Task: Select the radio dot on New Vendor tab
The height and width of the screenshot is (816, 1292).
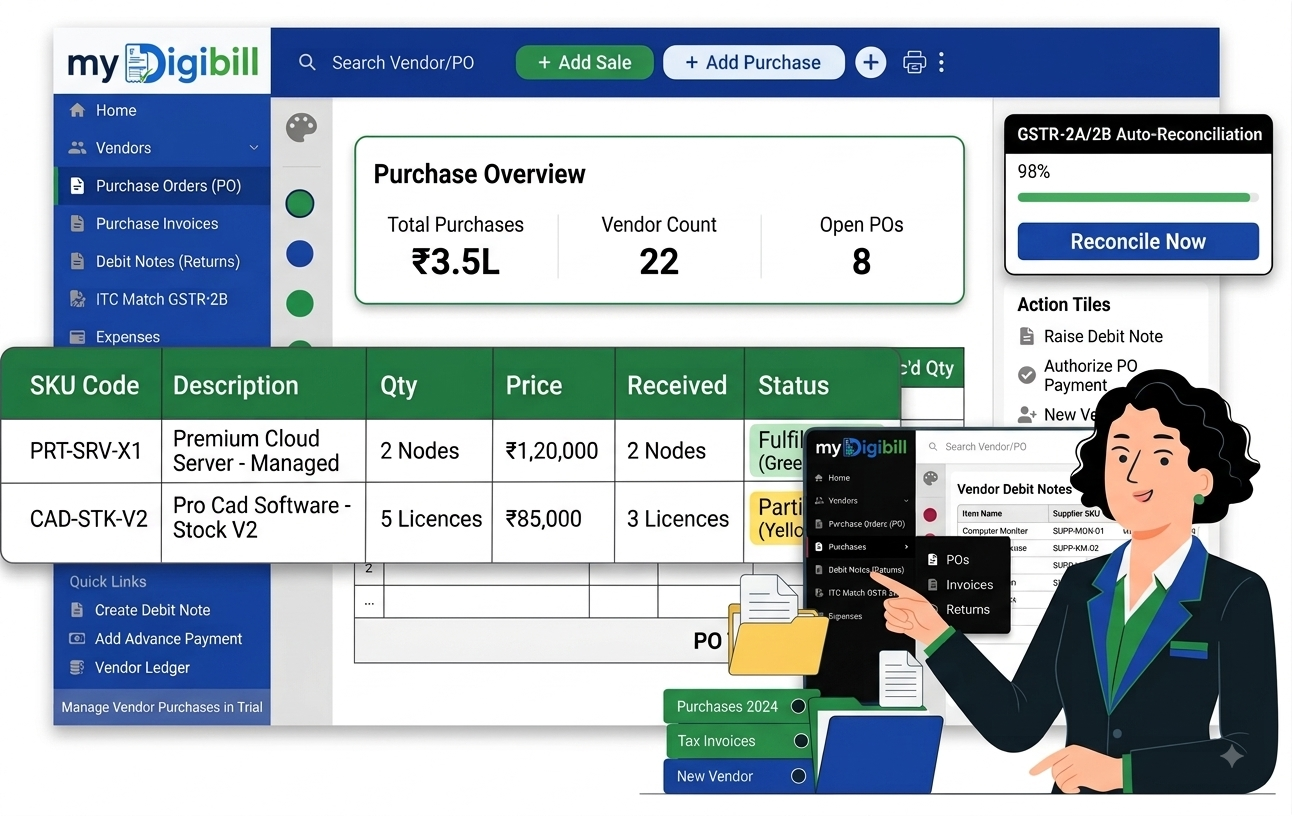Action: [798, 776]
